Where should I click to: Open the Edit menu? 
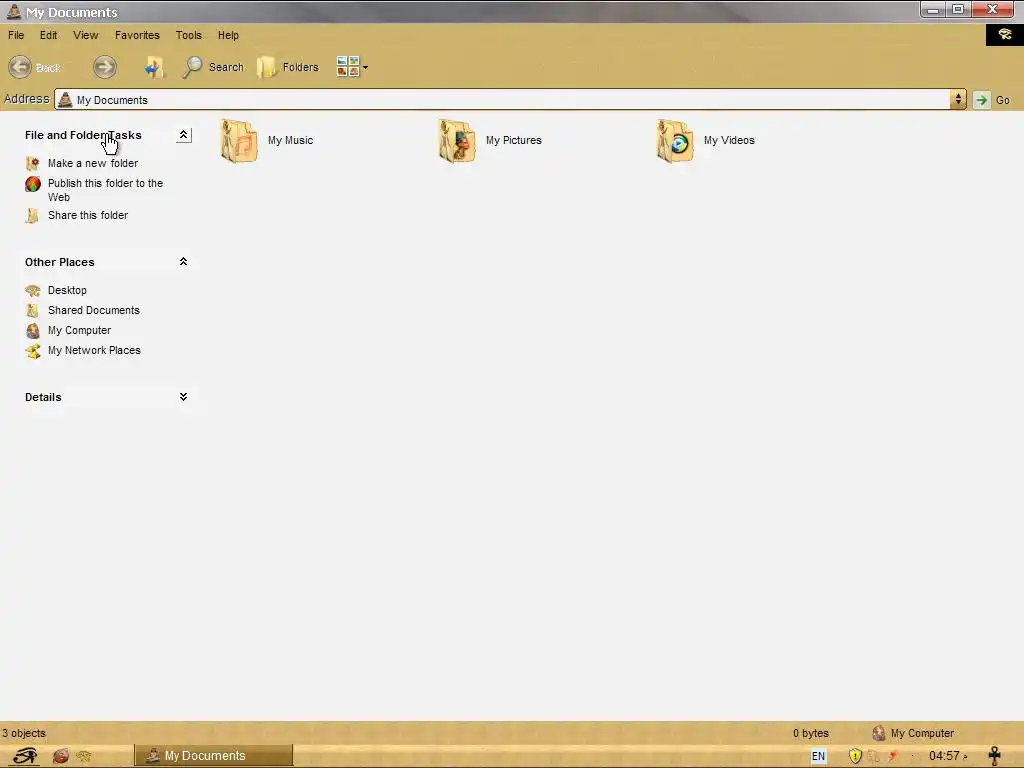48,35
